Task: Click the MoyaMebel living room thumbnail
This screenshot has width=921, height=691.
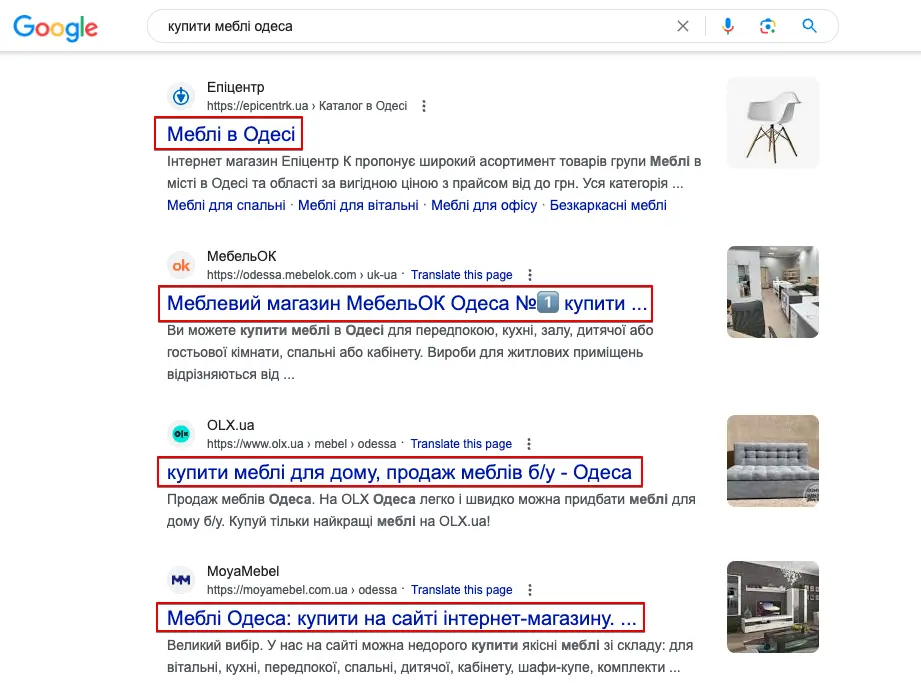Action: [x=773, y=607]
